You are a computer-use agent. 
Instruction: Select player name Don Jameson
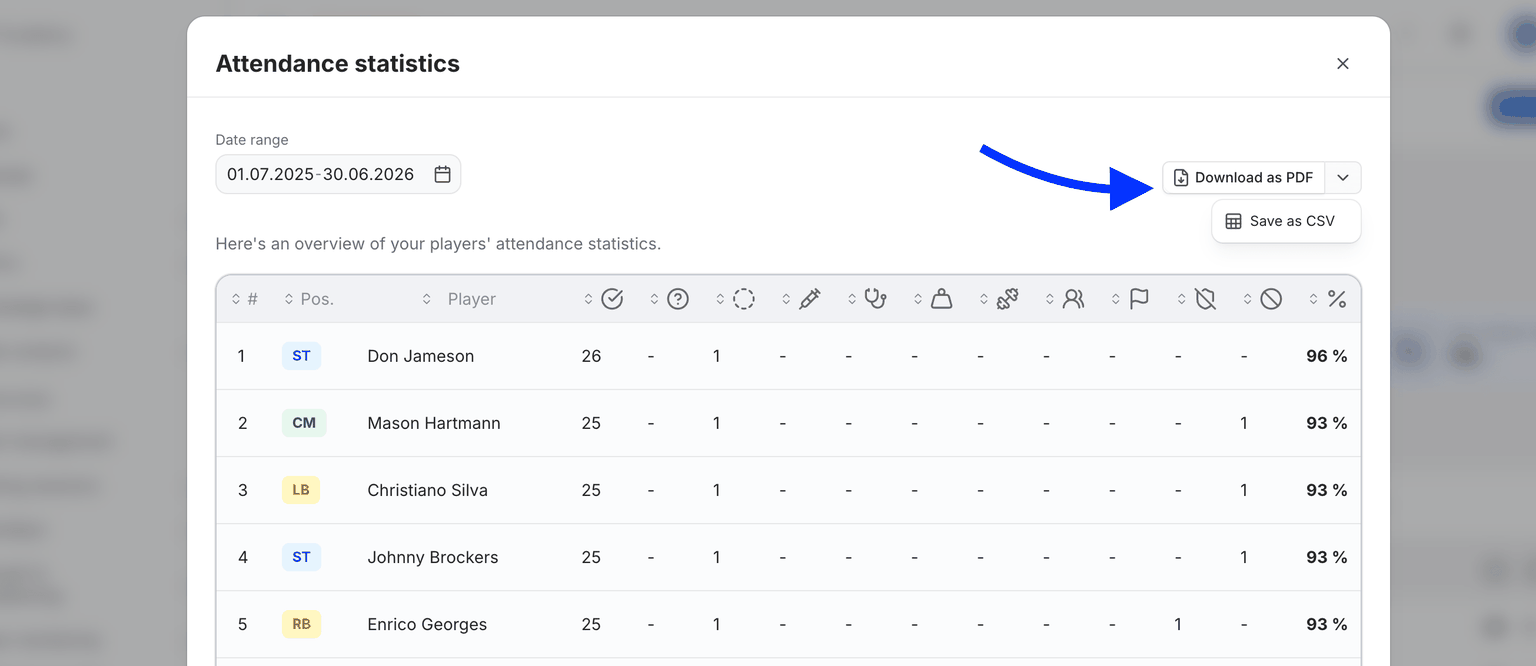pos(421,356)
